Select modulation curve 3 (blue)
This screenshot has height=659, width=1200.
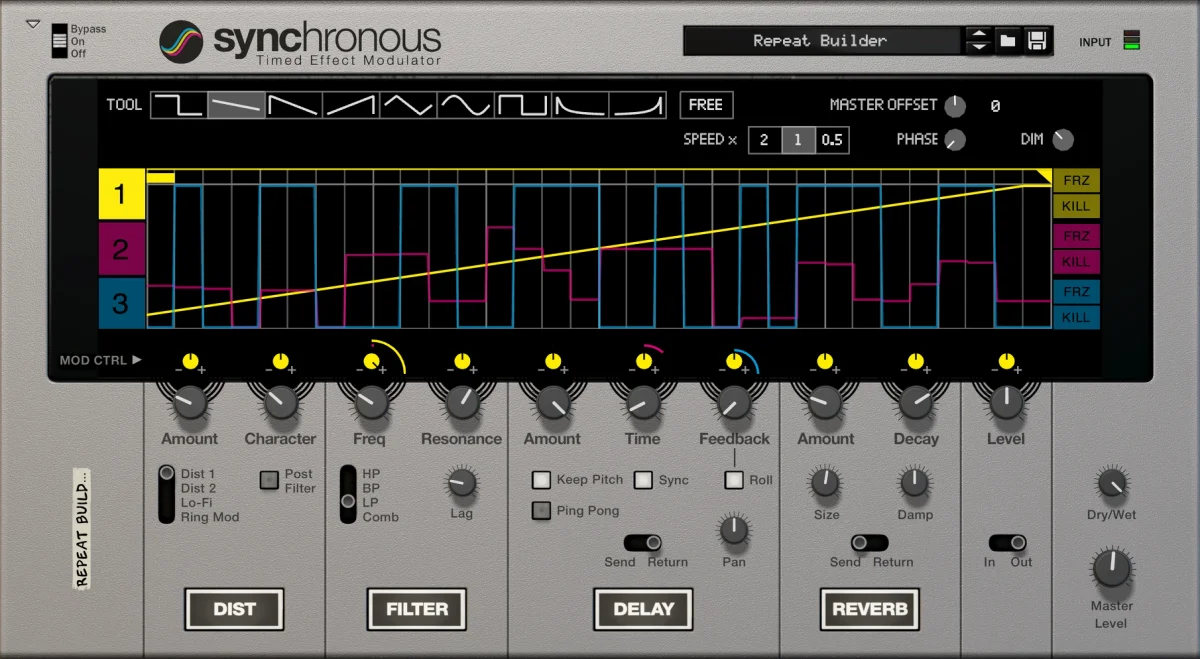coord(122,303)
